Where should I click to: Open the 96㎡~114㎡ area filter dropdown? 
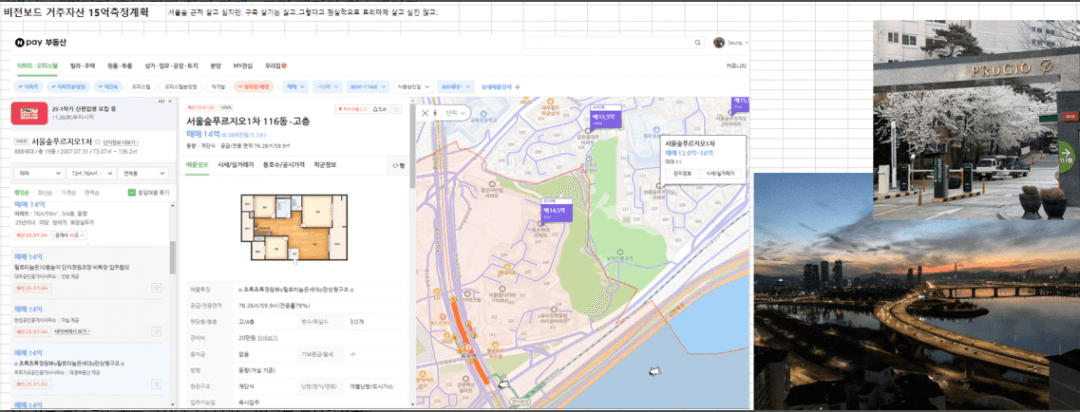coord(366,87)
